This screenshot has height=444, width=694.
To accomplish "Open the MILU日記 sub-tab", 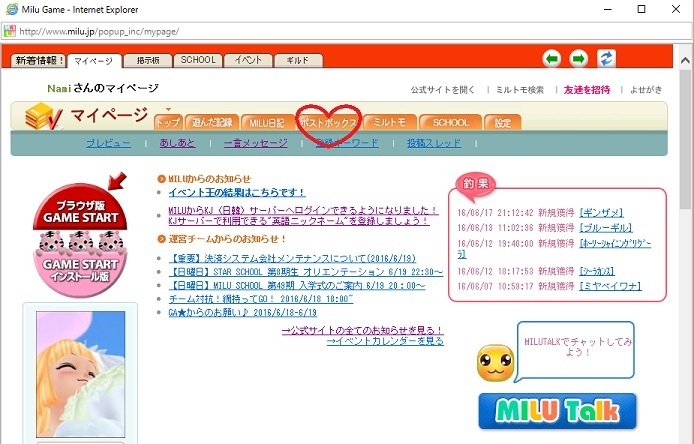I will 266,122.
